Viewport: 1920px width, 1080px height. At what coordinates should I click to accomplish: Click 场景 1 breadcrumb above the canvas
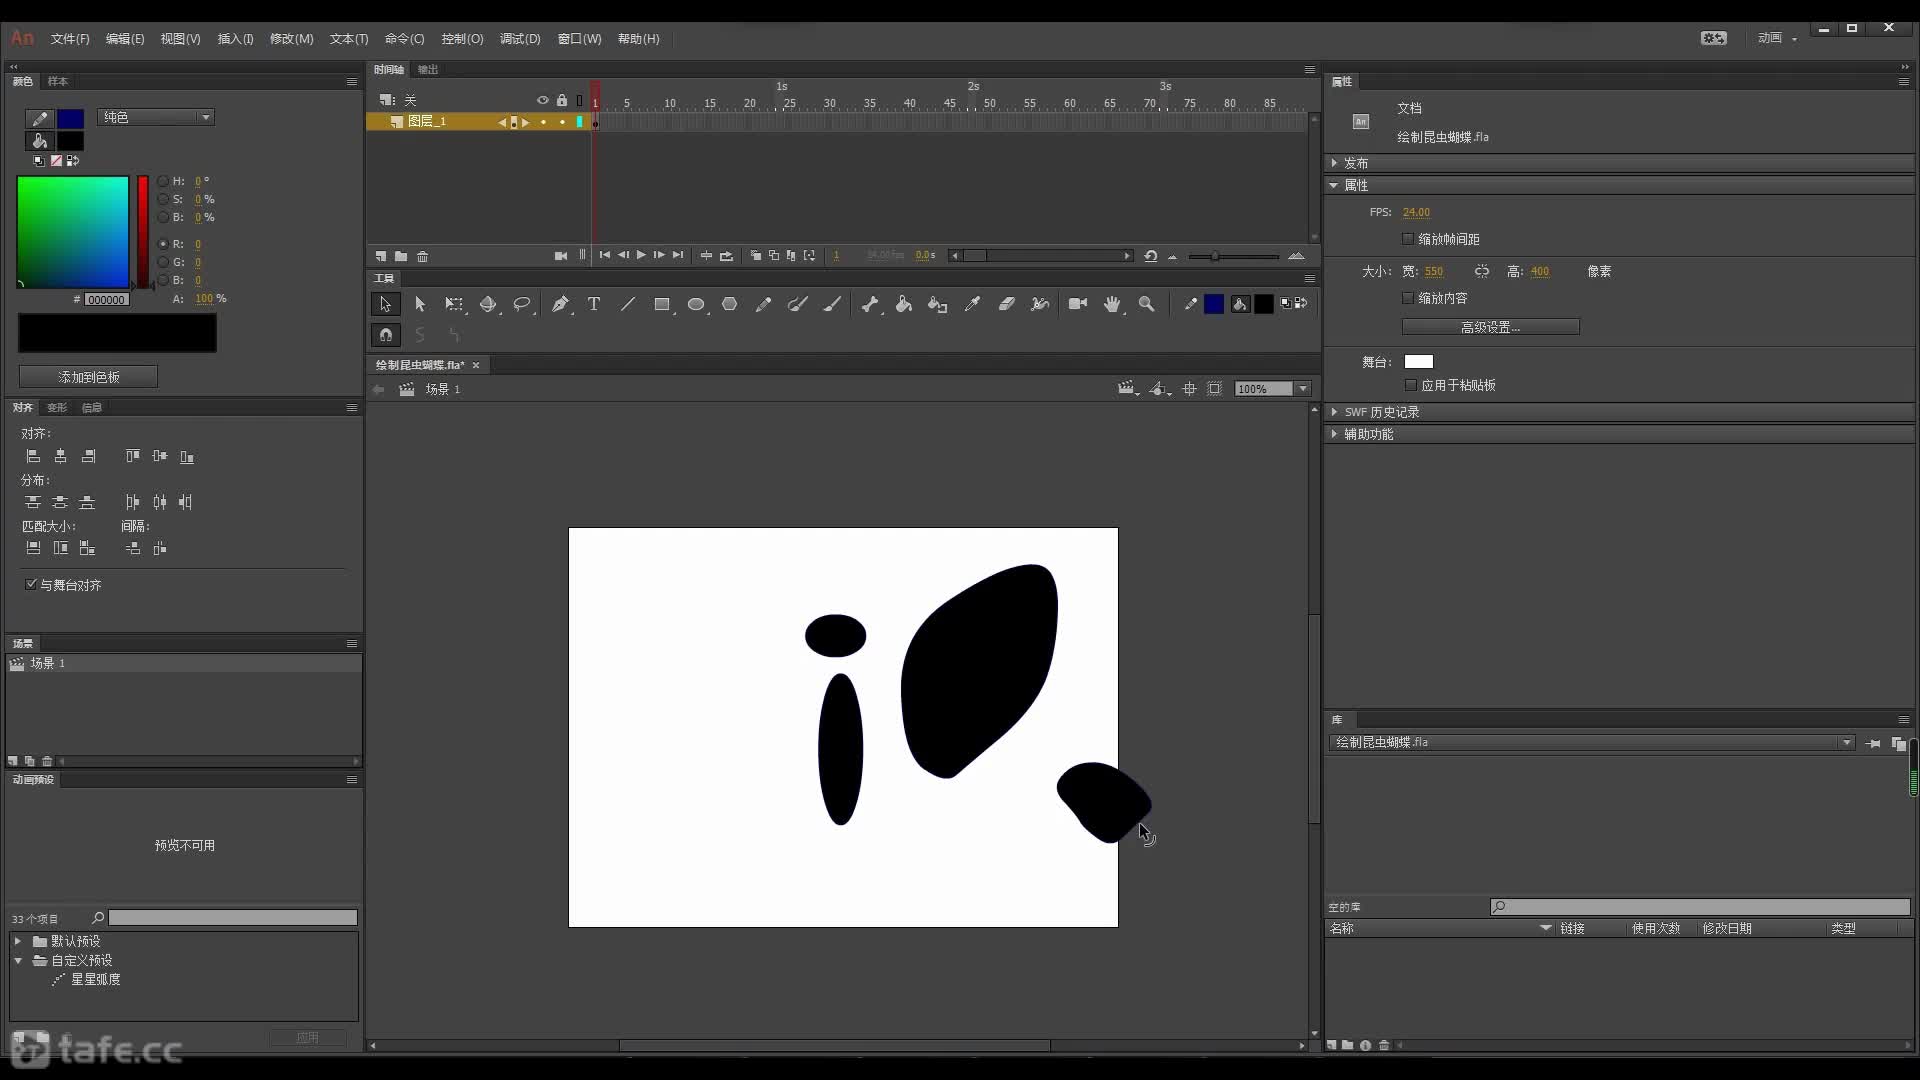click(x=443, y=389)
